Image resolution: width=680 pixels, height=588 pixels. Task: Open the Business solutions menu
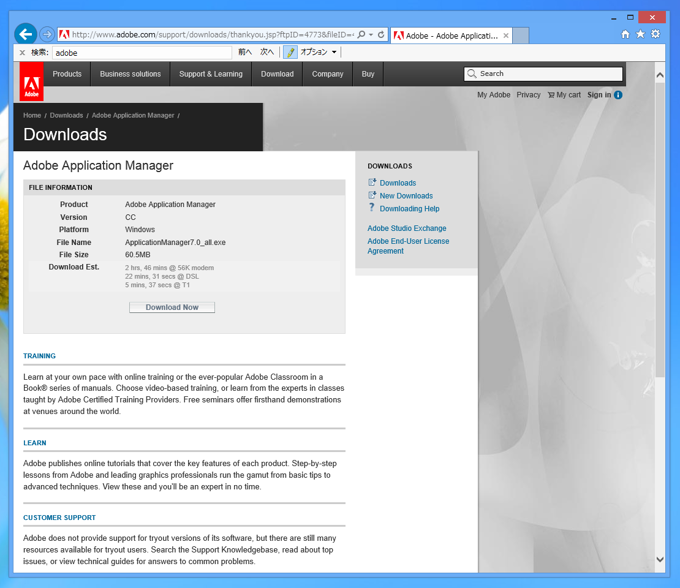[x=130, y=74]
